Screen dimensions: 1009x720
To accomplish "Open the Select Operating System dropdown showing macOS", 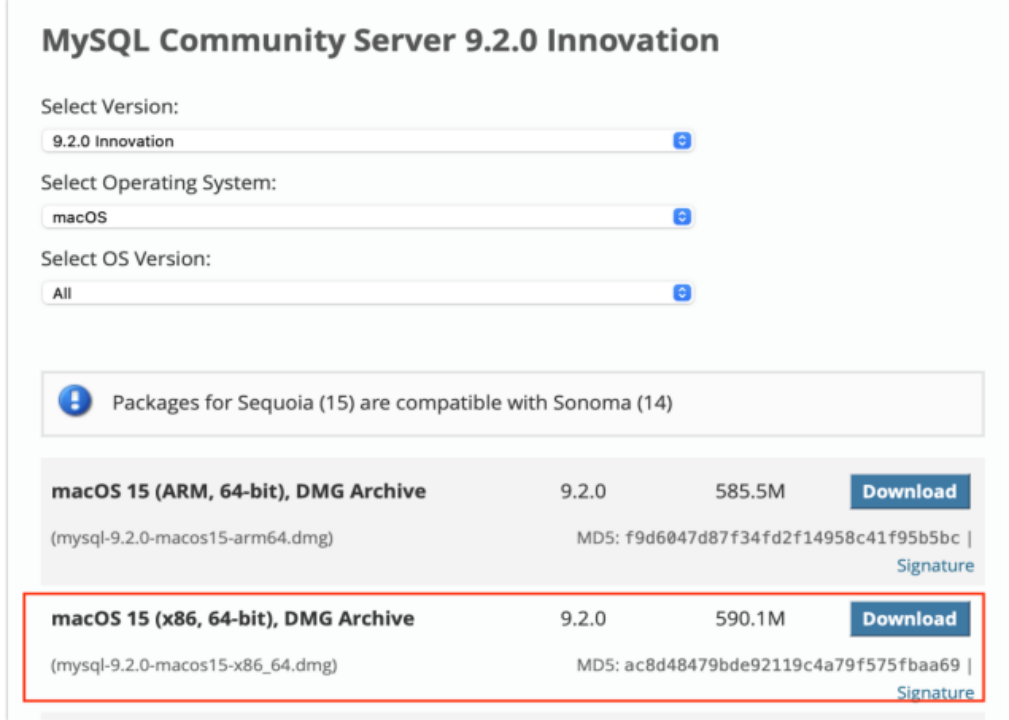I will [x=367, y=217].
